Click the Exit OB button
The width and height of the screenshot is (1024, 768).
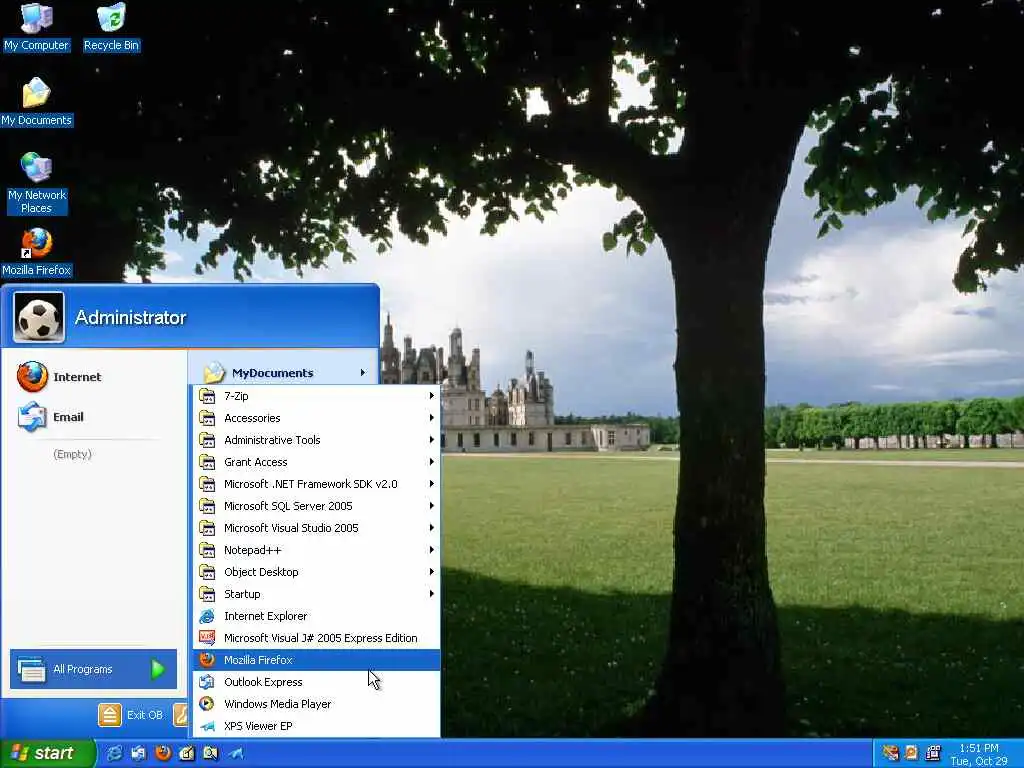pos(131,715)
